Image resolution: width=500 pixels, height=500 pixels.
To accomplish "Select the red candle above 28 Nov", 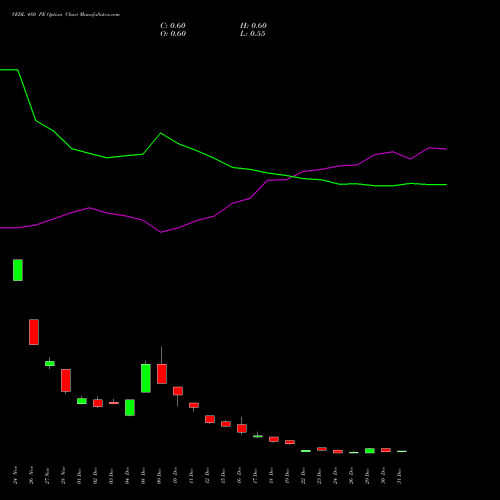I will point(66,380).
